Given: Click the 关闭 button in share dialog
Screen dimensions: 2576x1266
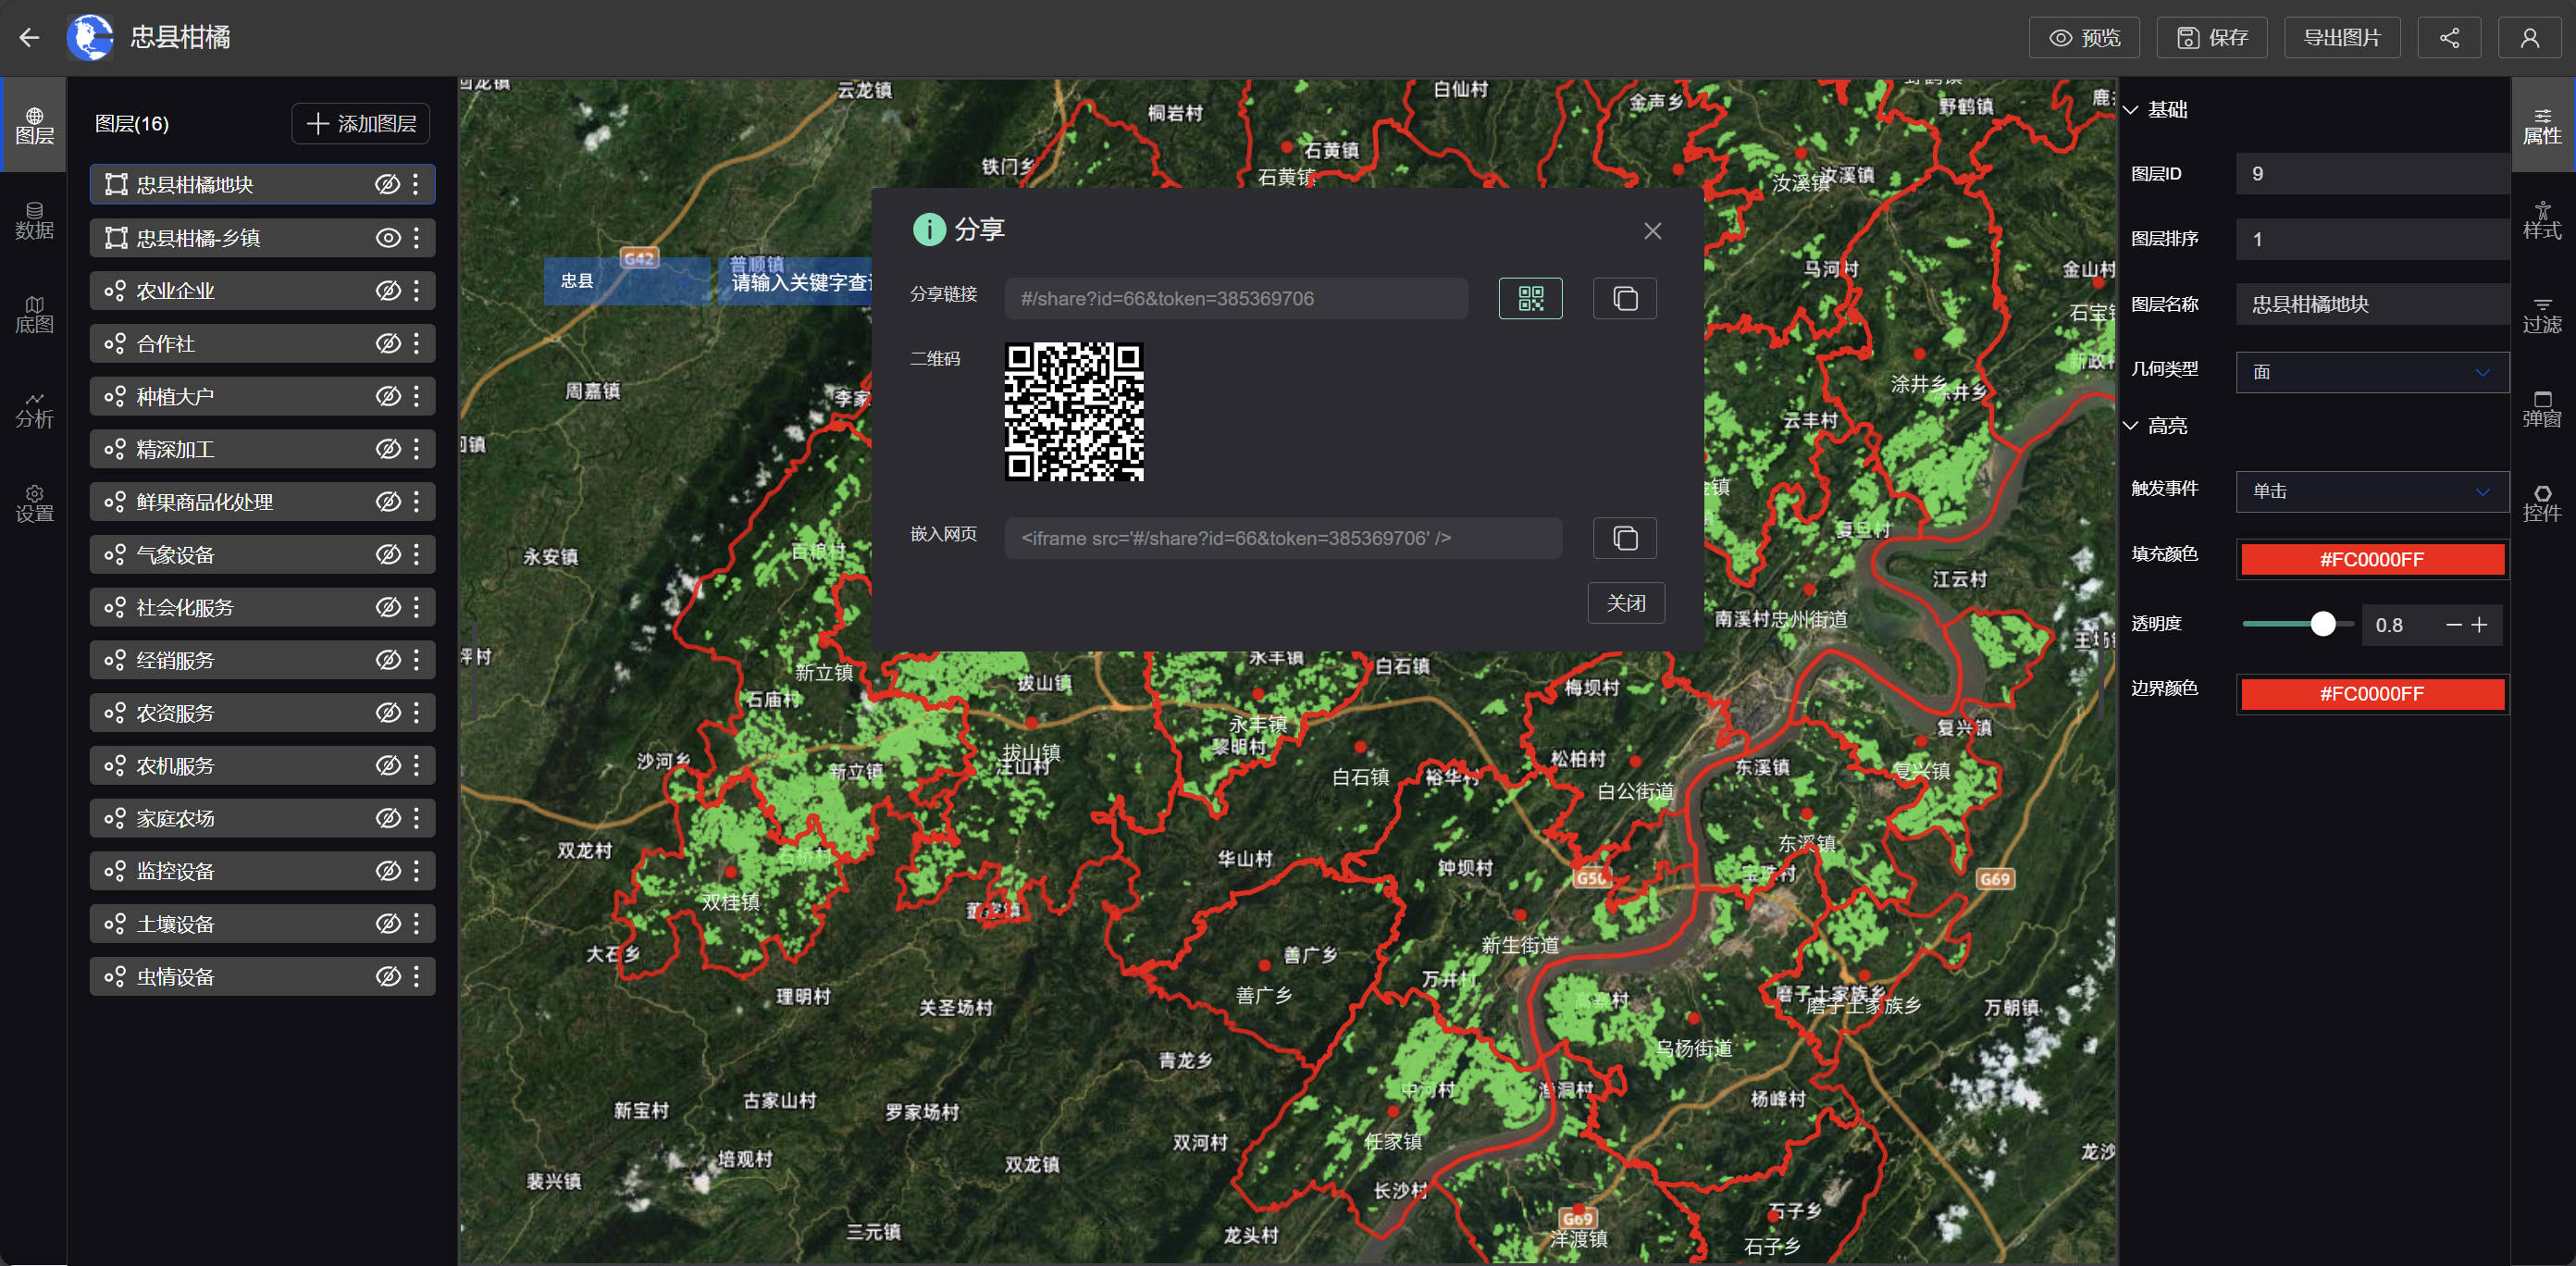Looking at the screenshot, I should [x=1625, y=603].
